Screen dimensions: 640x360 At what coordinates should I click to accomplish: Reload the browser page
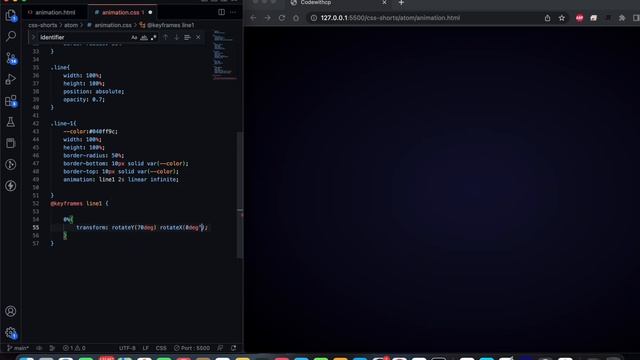click(x=282, y=18)
